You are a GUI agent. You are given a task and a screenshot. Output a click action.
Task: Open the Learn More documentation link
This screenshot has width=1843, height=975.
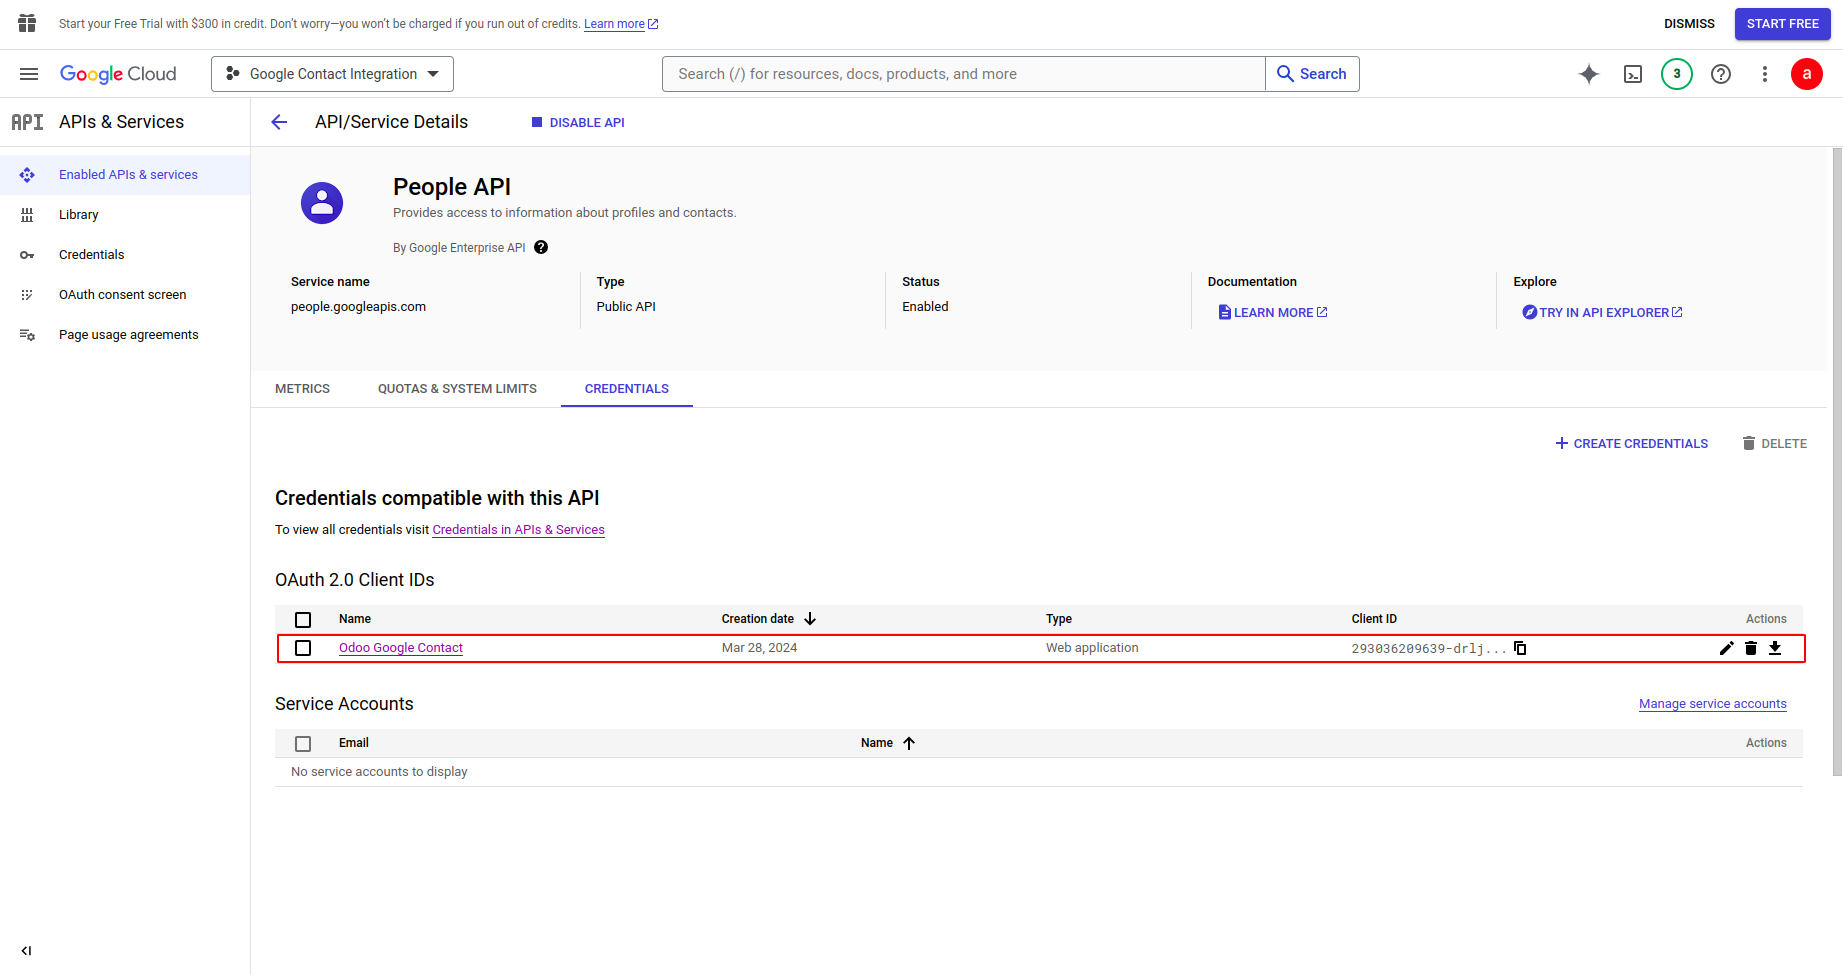1273,312
